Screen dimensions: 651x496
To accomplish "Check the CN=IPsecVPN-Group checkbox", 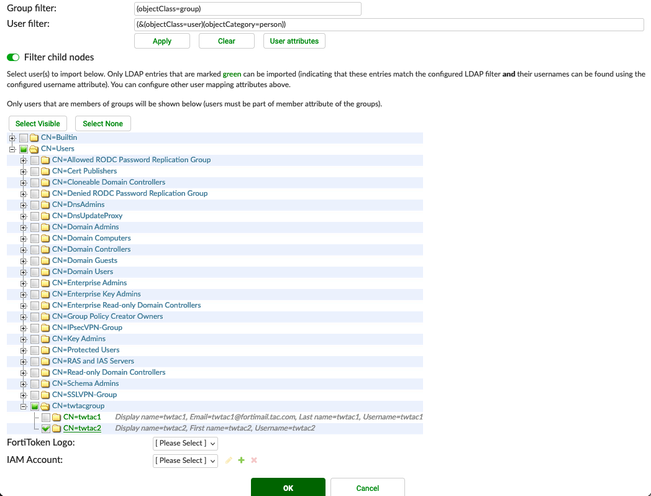I will [x=35, y=328].
